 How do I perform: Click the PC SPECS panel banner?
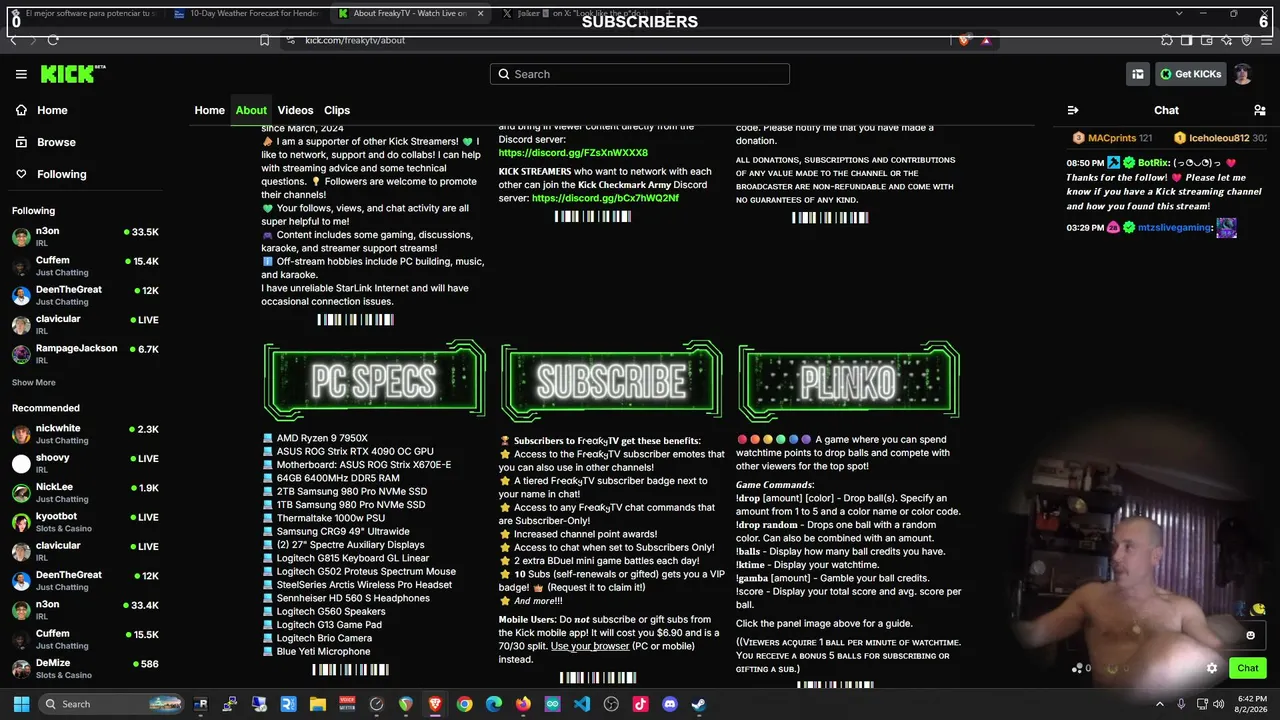tap(375, 381)
